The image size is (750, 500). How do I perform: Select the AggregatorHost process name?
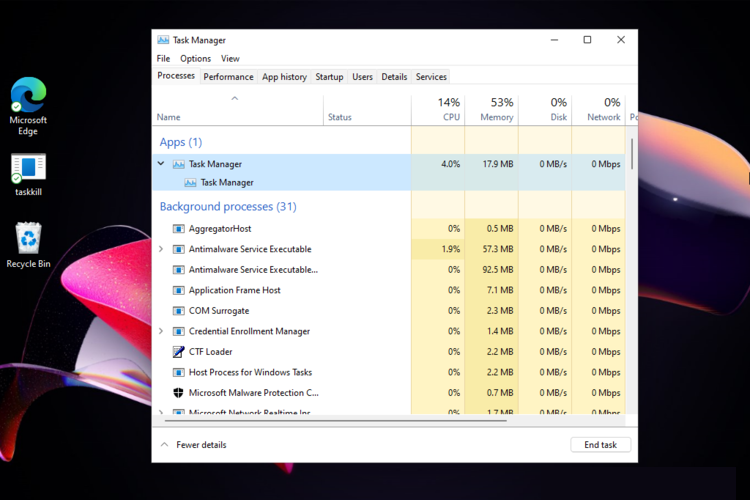point(220,229)
